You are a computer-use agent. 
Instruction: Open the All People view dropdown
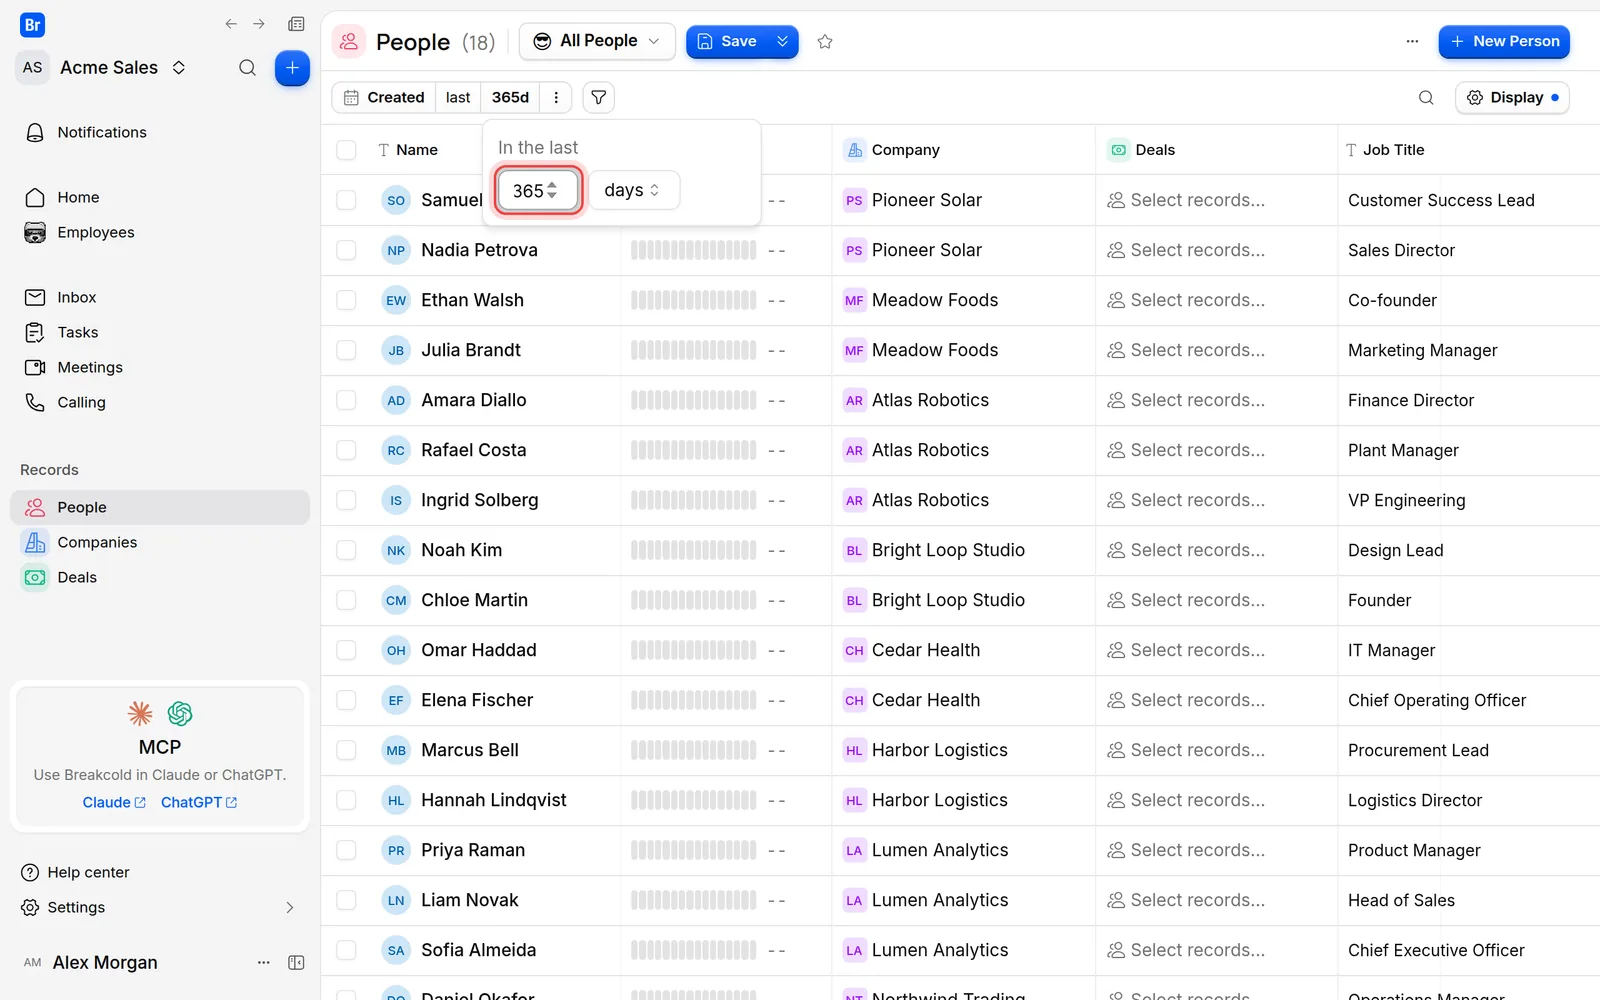(597, 41)
